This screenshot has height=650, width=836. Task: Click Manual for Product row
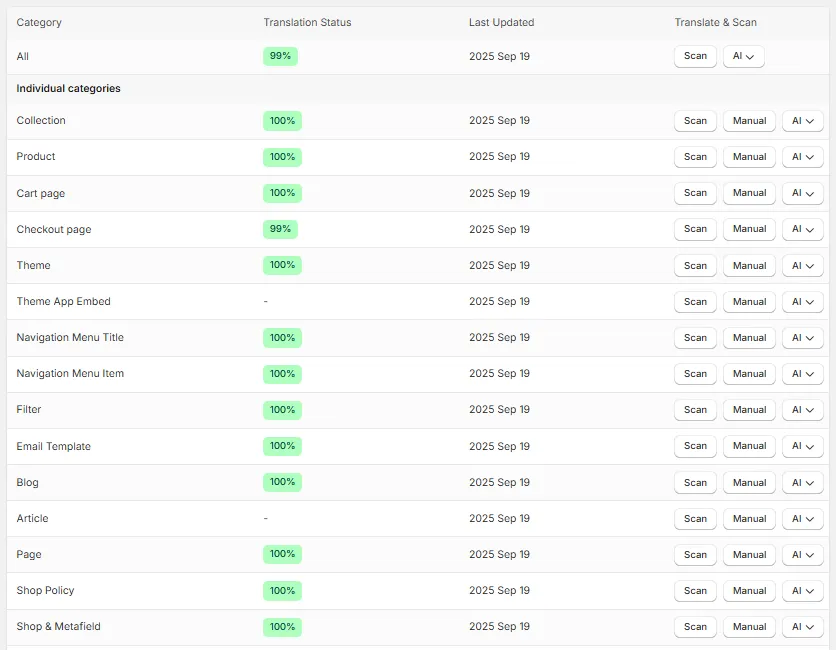(x=749, y=157)
